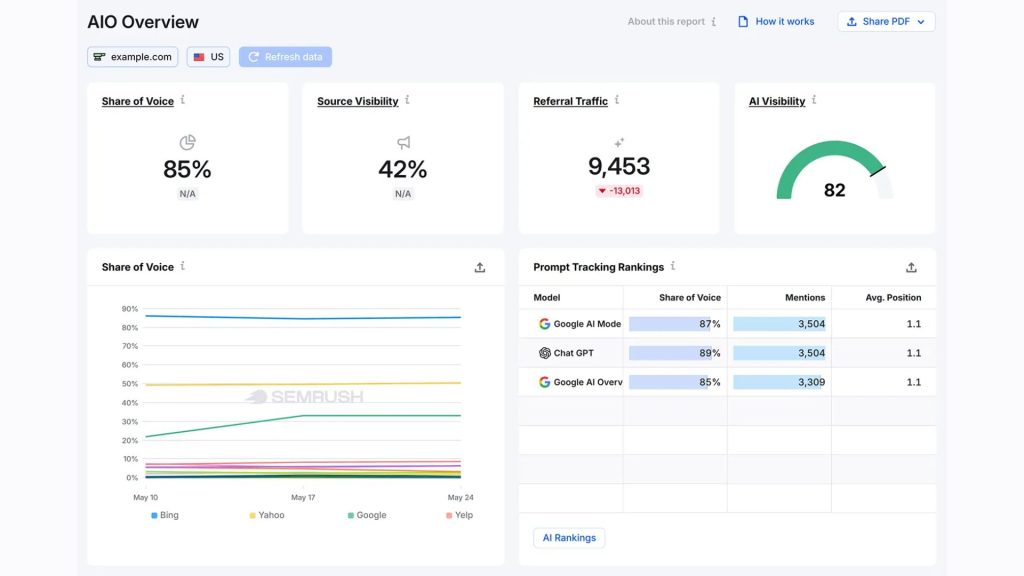Image resolution: width=1024 pixels, height=576 pixels.
Task: Click the May 17 axis label
Action: [x=303, y=498]
